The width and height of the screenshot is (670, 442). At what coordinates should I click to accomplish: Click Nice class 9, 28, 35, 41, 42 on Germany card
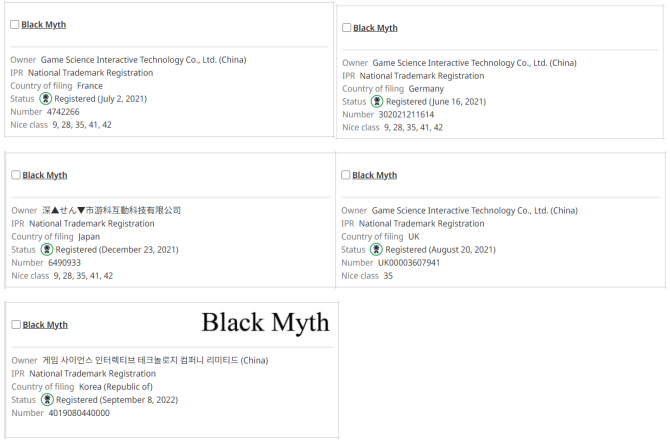pyautogui.click(x=413, y=127)
